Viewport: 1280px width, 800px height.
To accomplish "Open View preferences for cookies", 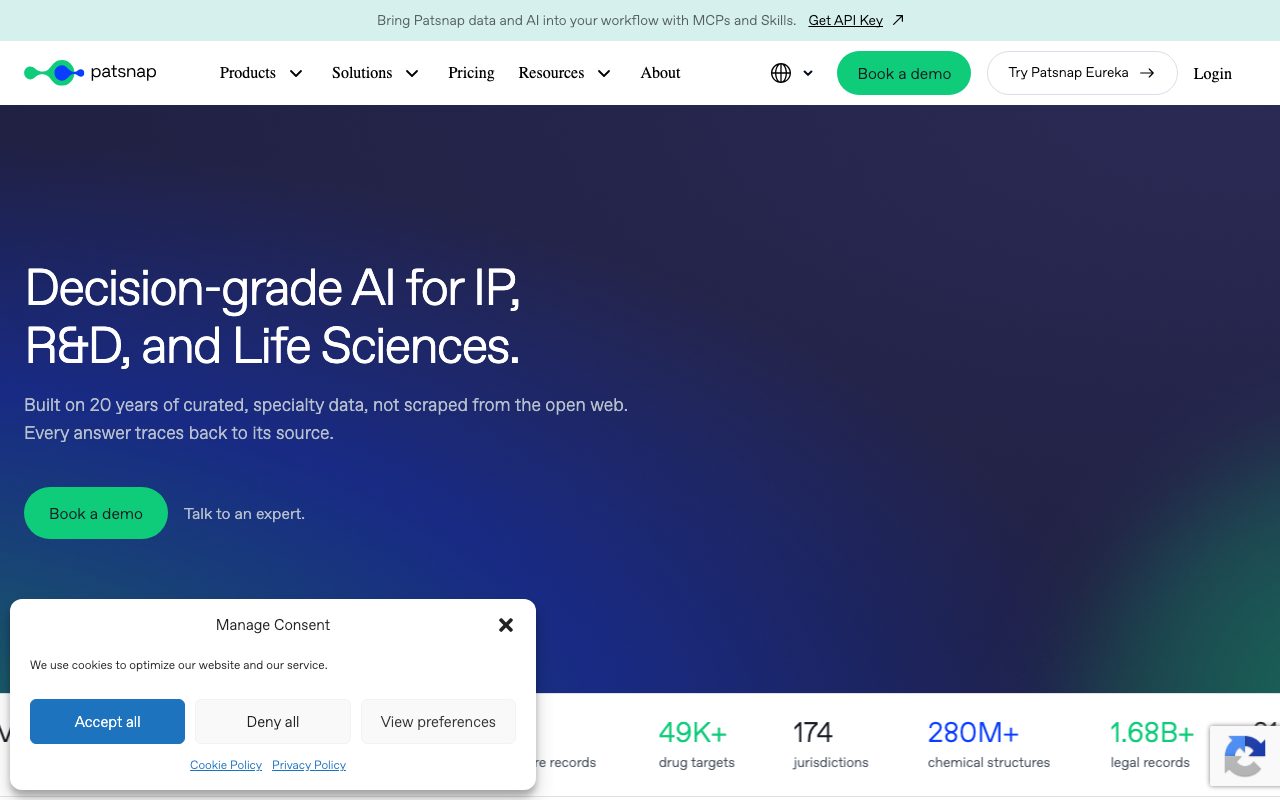I will click(438, 722).
